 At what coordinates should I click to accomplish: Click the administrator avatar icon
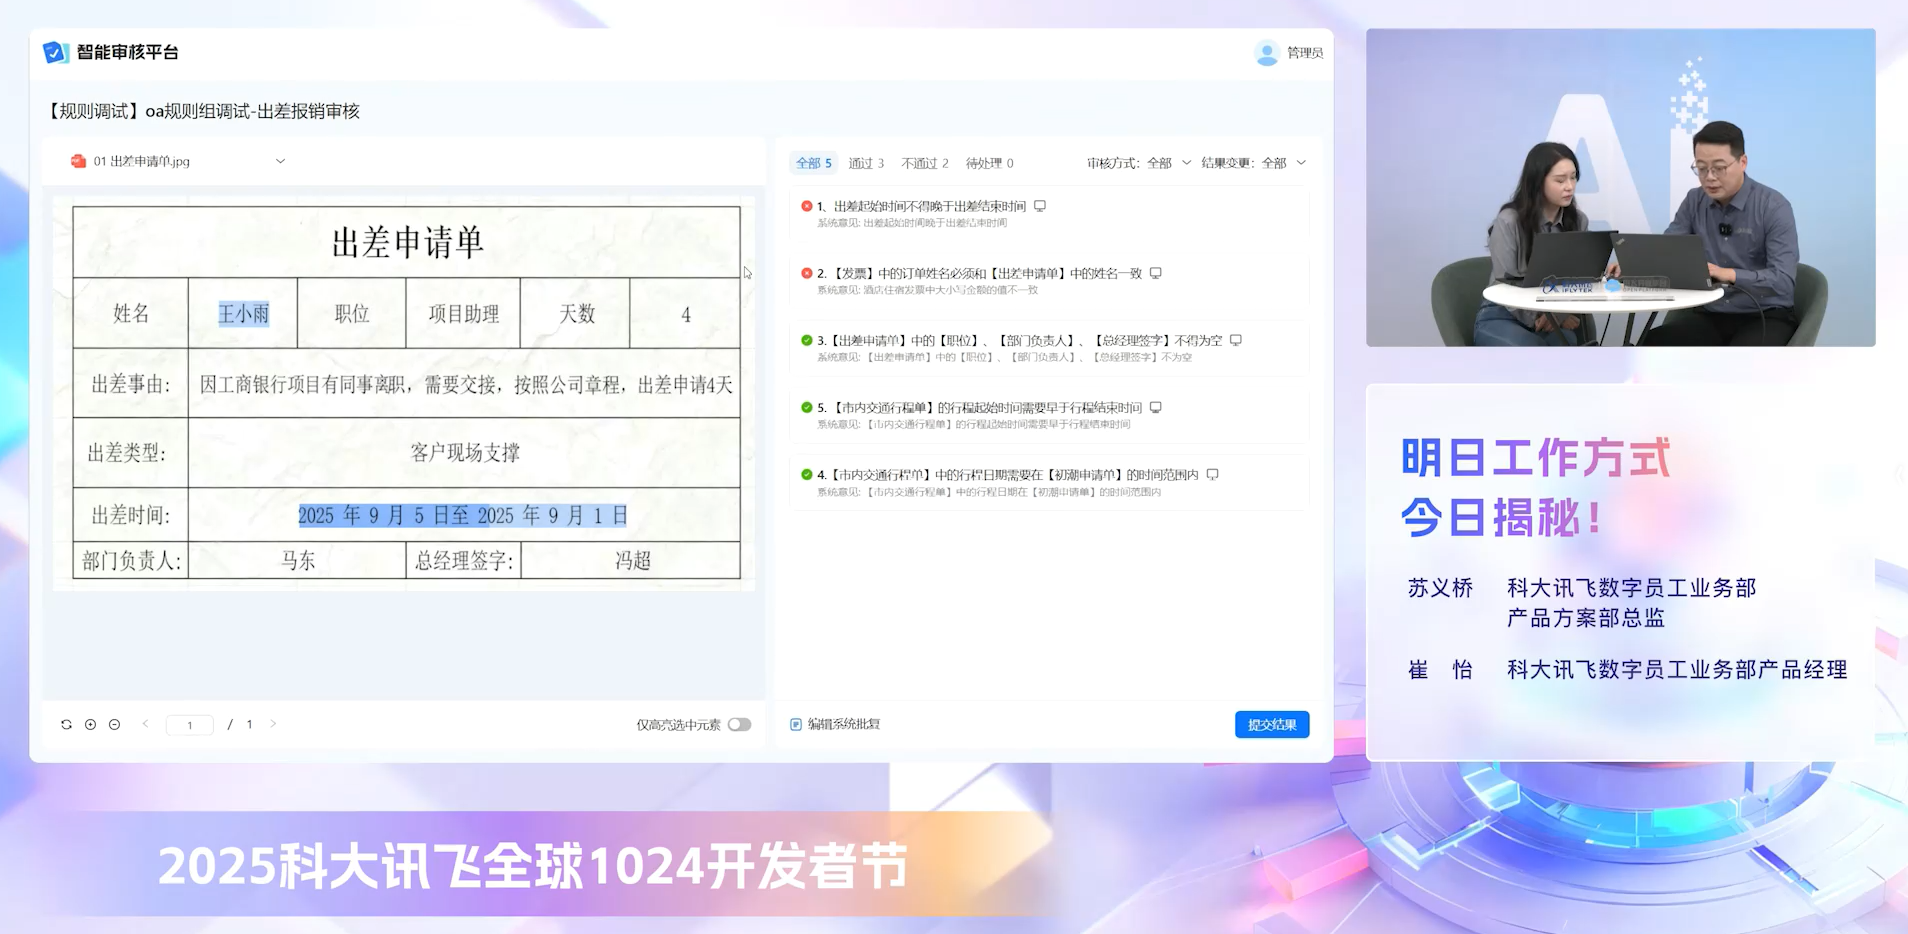1266,53
